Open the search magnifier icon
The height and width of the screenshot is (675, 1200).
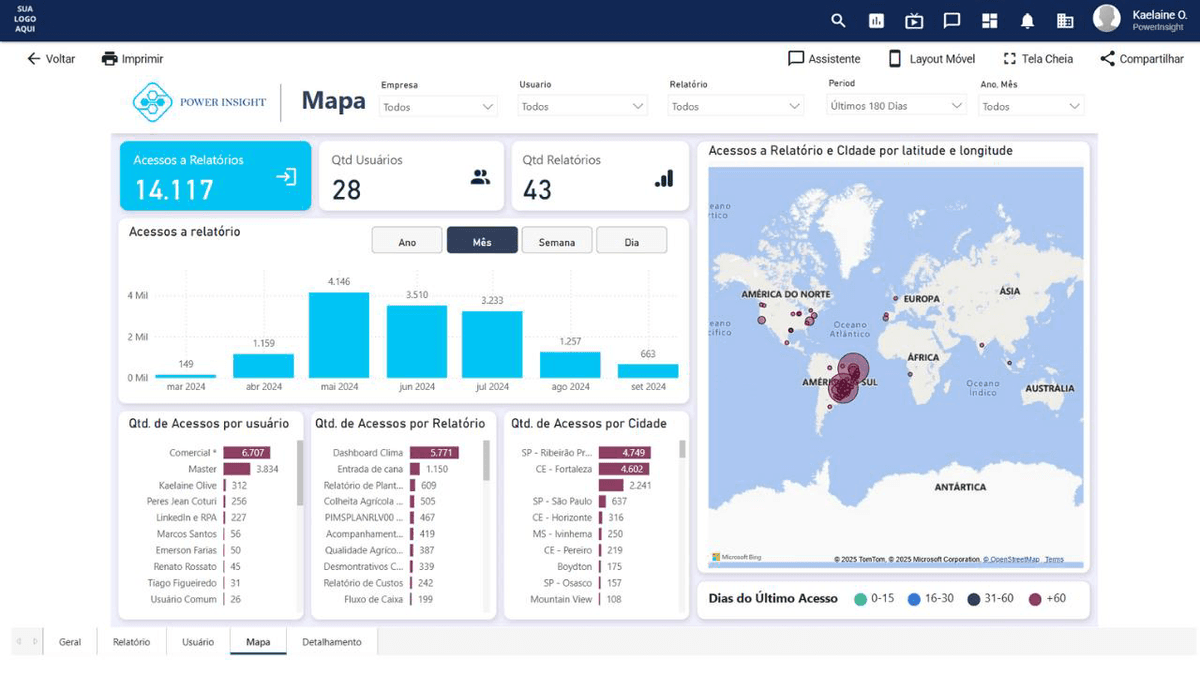click(x=838, y=20)
